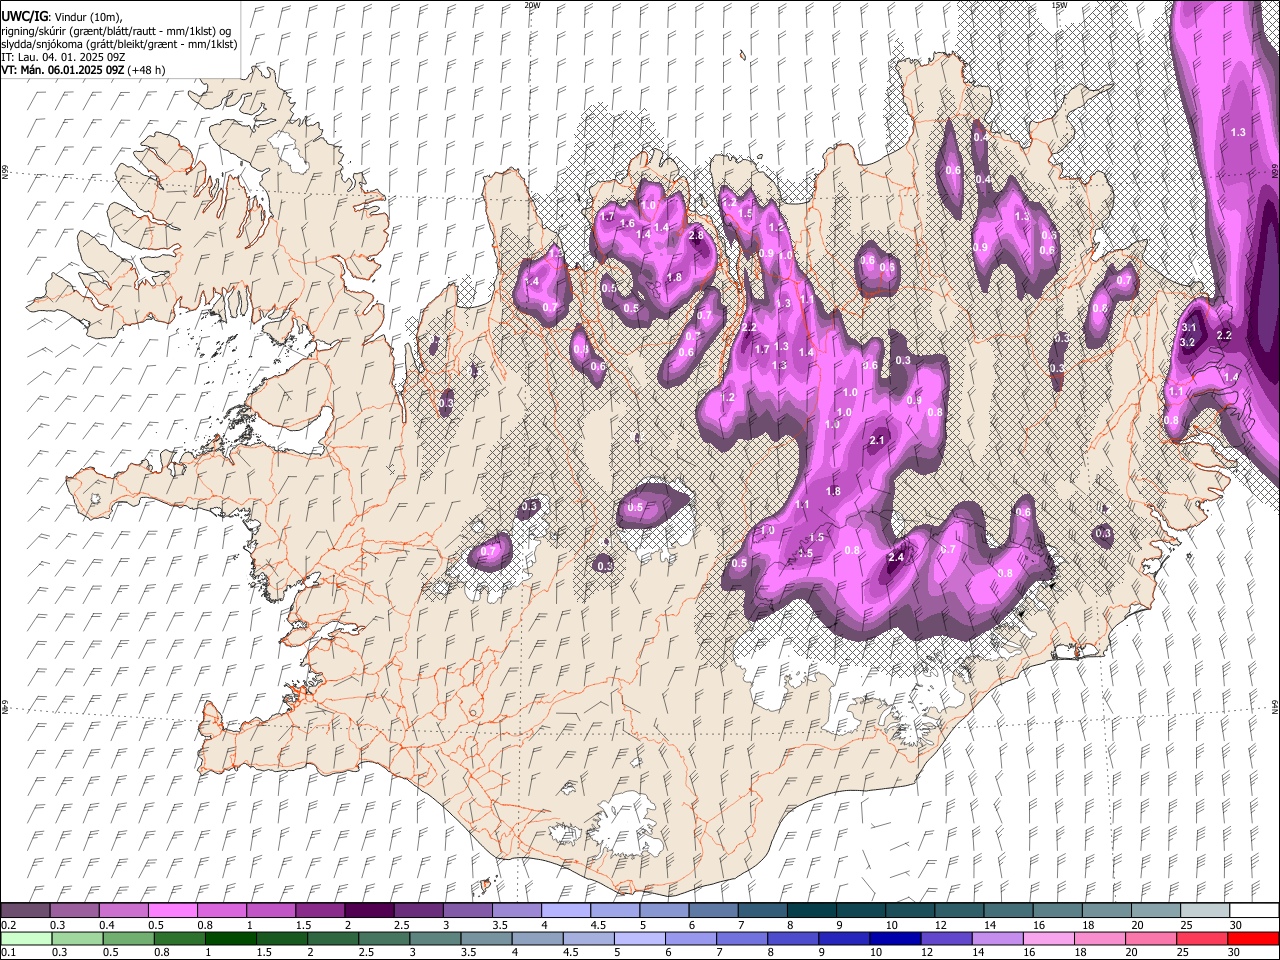Click the 2.1 snowfall value in central highlands
Screen dimensions: 1280x960
click(878, 440)
